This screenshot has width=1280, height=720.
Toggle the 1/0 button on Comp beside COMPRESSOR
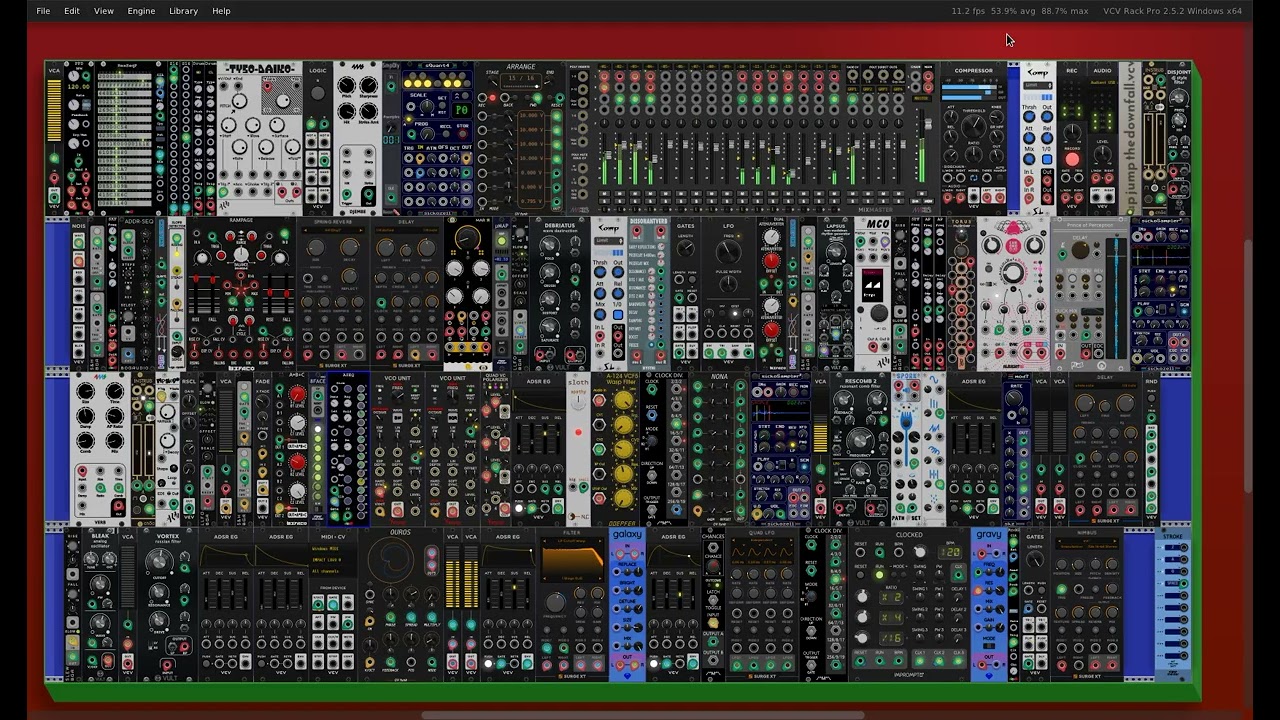(x=1047, y=159)
